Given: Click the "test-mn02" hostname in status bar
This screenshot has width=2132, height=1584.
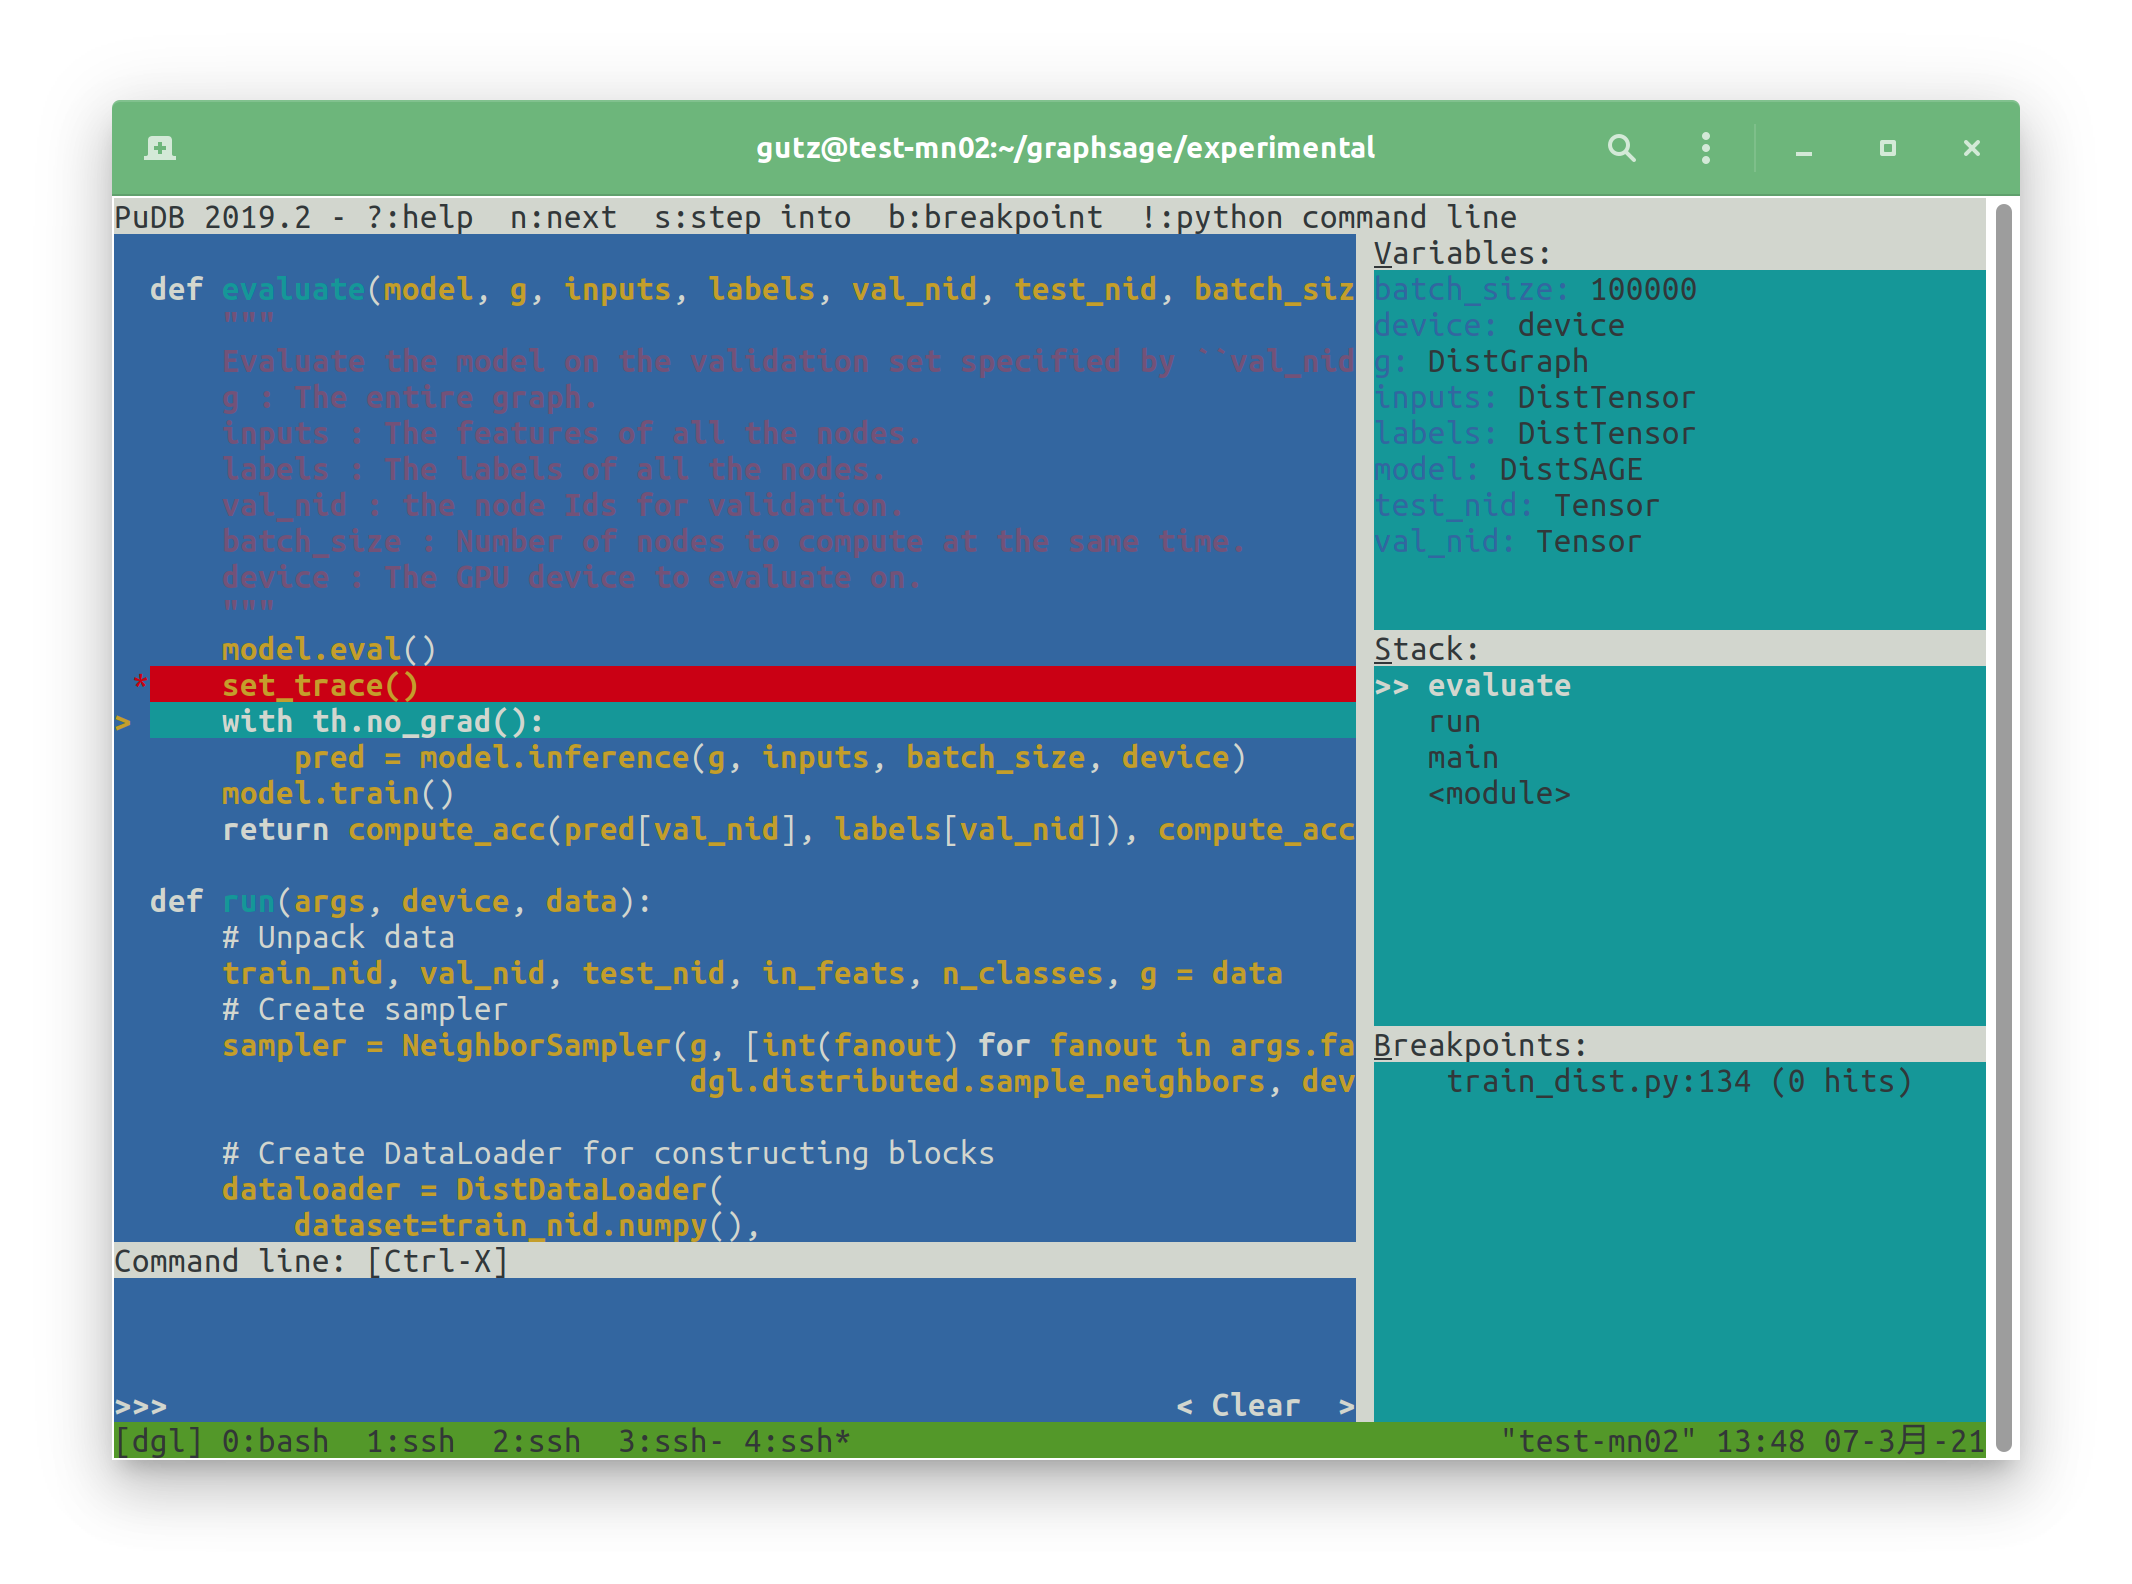Looking at the screenshot, I should pyautogui.click(x=1598, y=1441).
